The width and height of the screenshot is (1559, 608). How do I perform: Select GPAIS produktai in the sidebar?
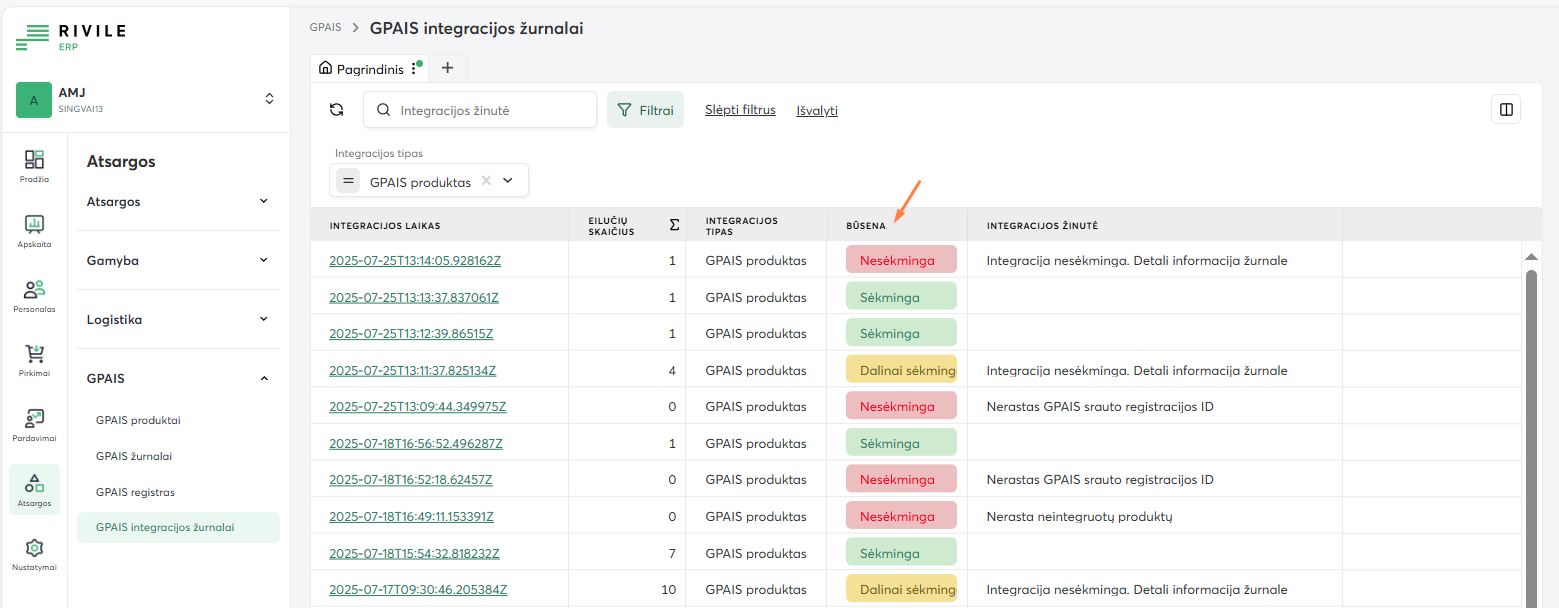[x=138, y=420]
